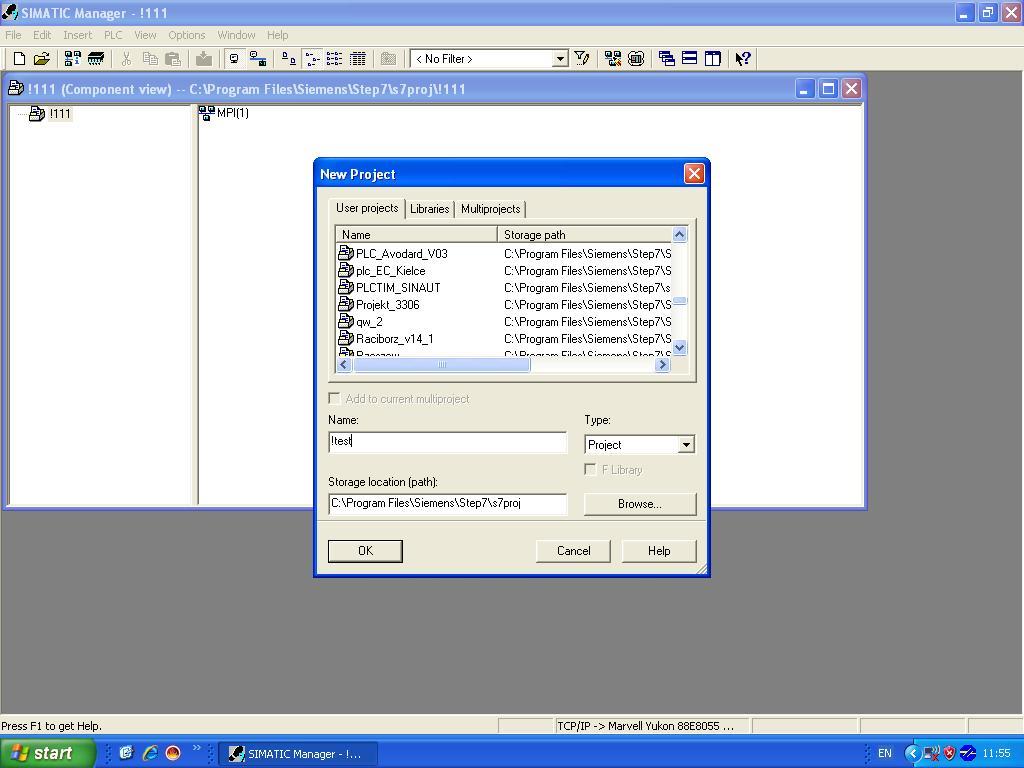Select the Small Icons view button
This screenshot has width=1024, height=768.
click(312, 59)
